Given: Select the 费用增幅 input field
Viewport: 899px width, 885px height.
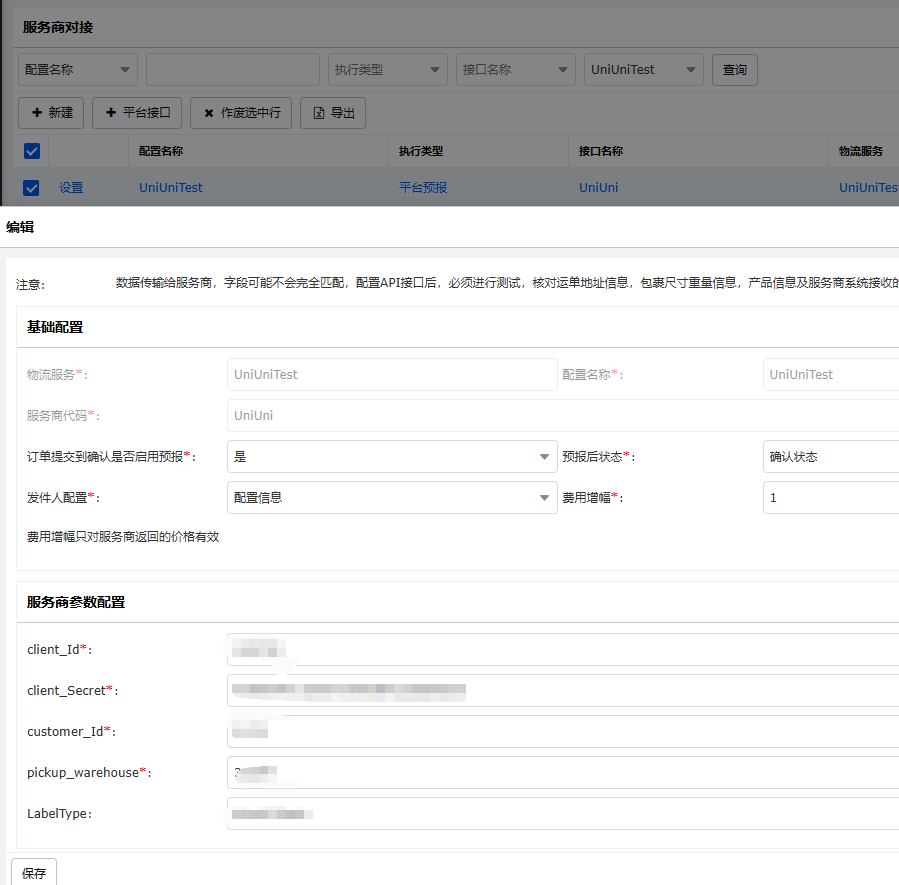Looking at the screenshot, I should click(x=830, y=498).
